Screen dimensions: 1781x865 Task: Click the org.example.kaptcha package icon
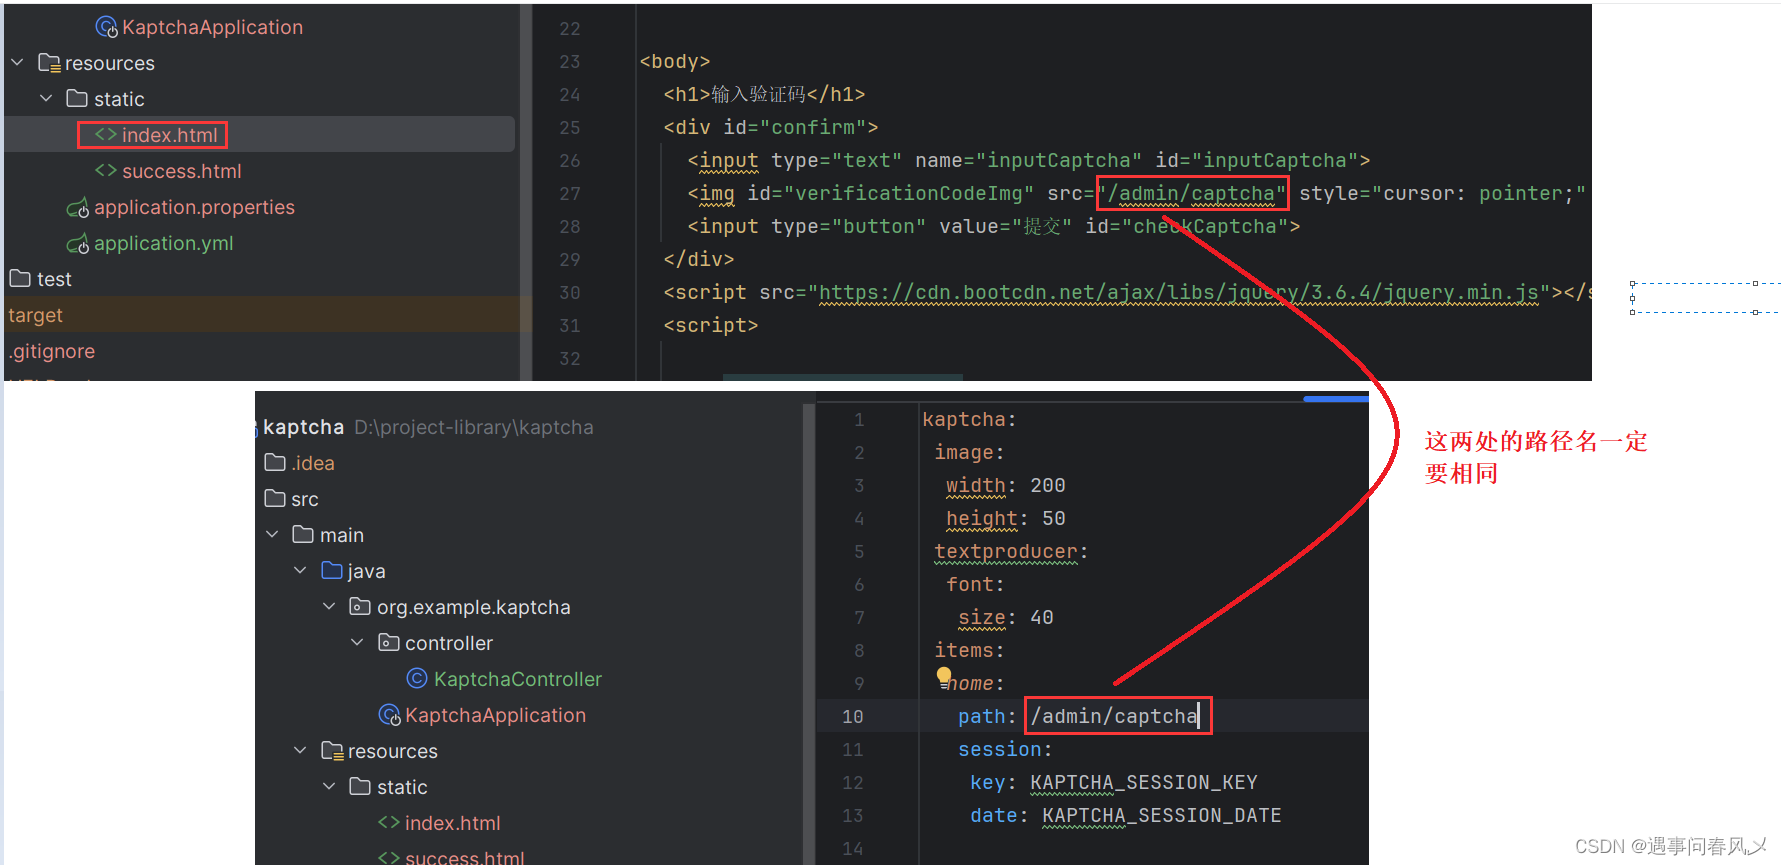[x=360, y=606]
